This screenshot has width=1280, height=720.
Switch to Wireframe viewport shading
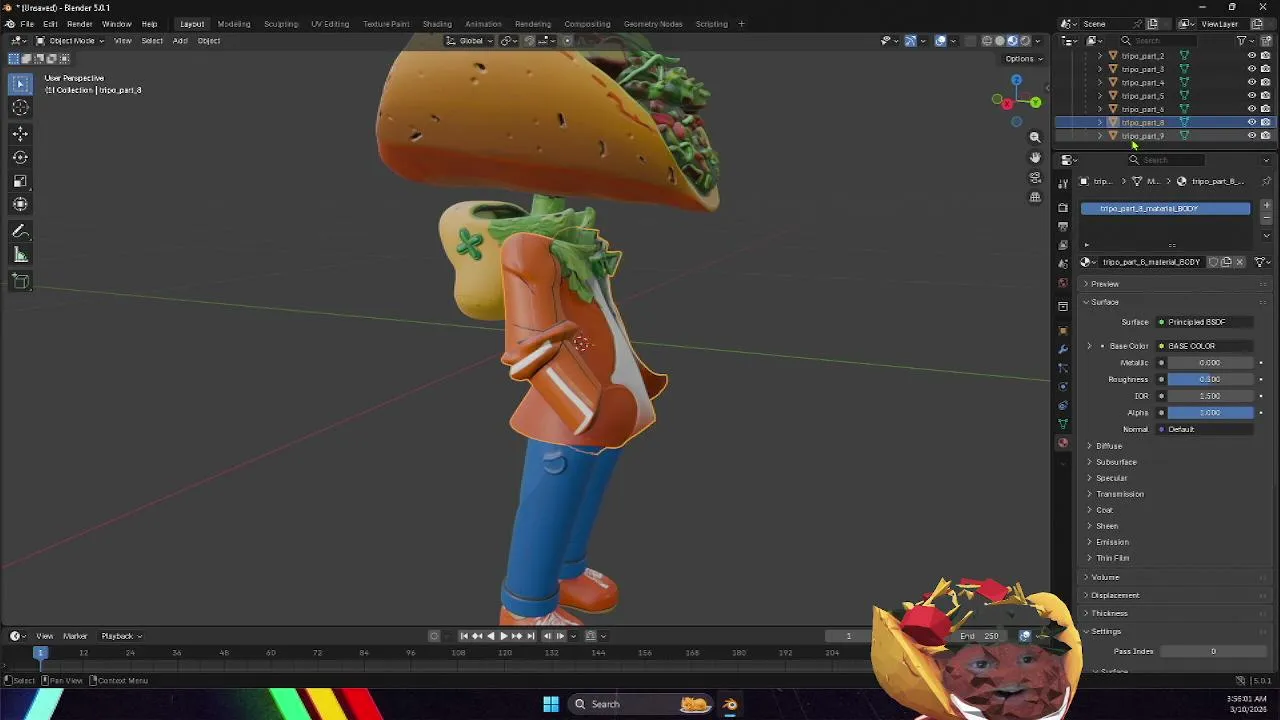click(987, 41)
